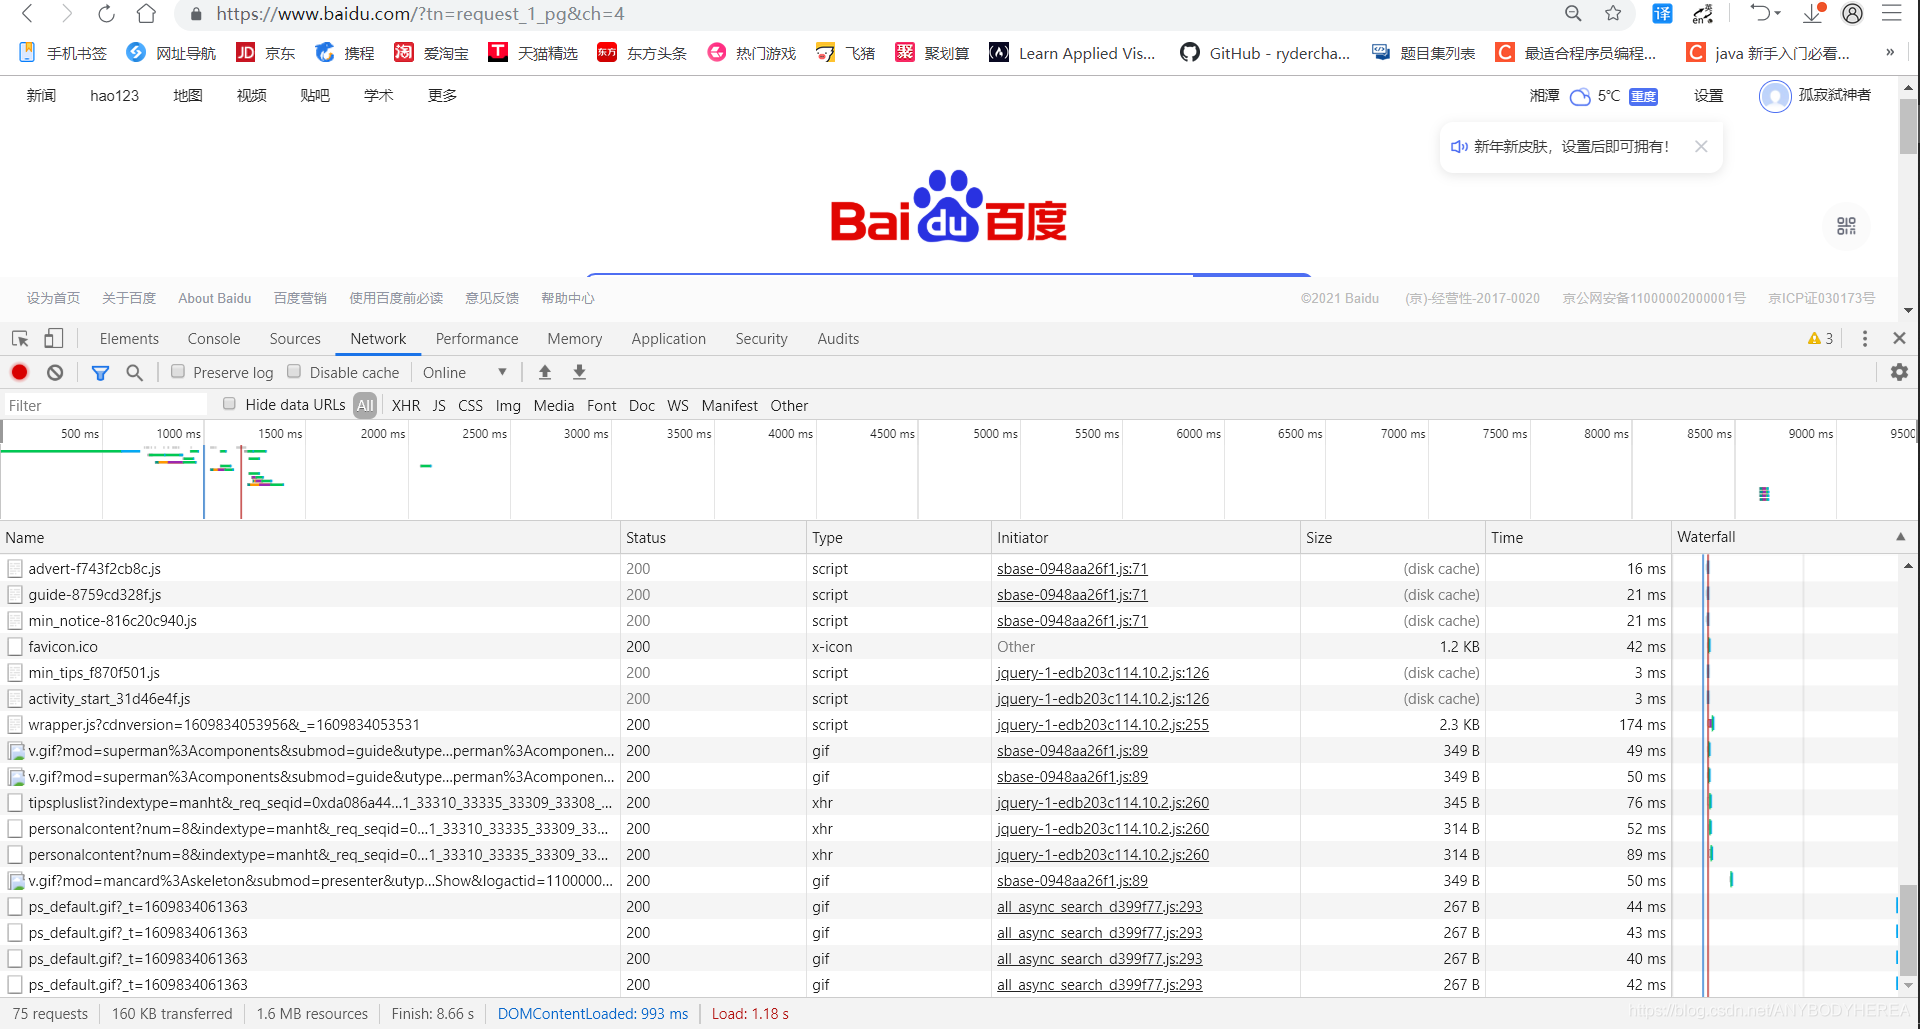This screenshot has width=1920, height=1029.
Task: Toggle Hide data URLs checkbox
Action: coord(229,404)
